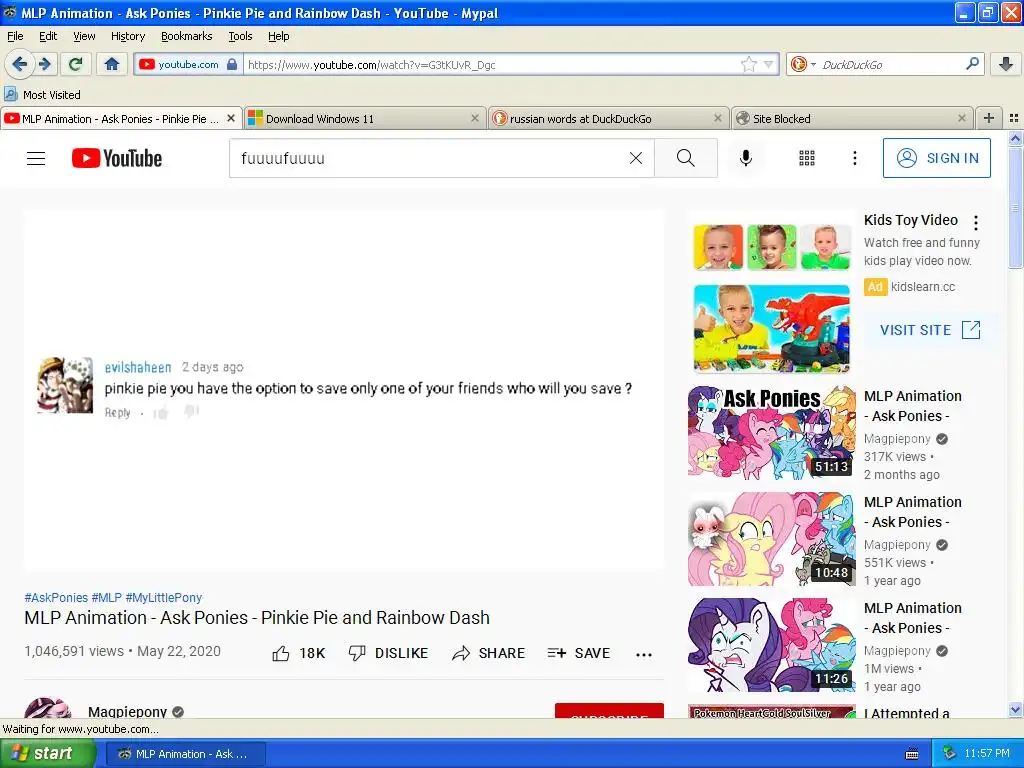Open the File menu
This screenshot has width=1024, height=768.
[x=15, y=36]
